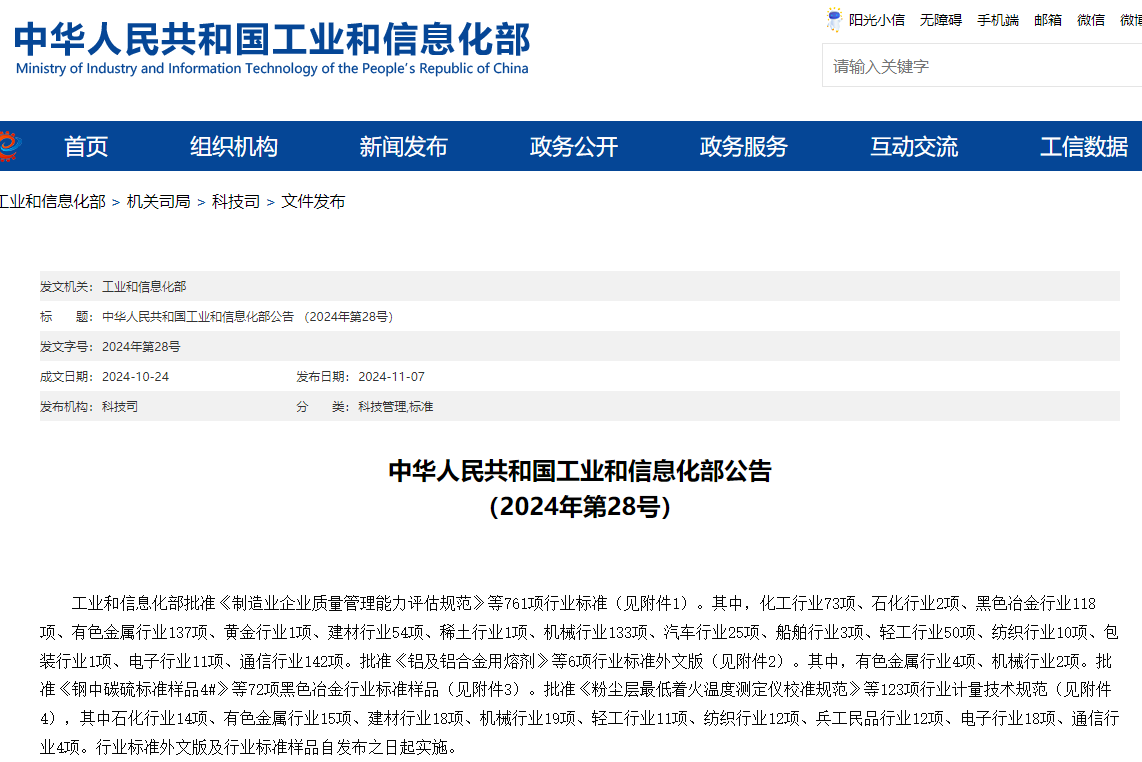1142x762 pixels.
Task: Open the 微信 link at top
Action: tap(1091, 20)
